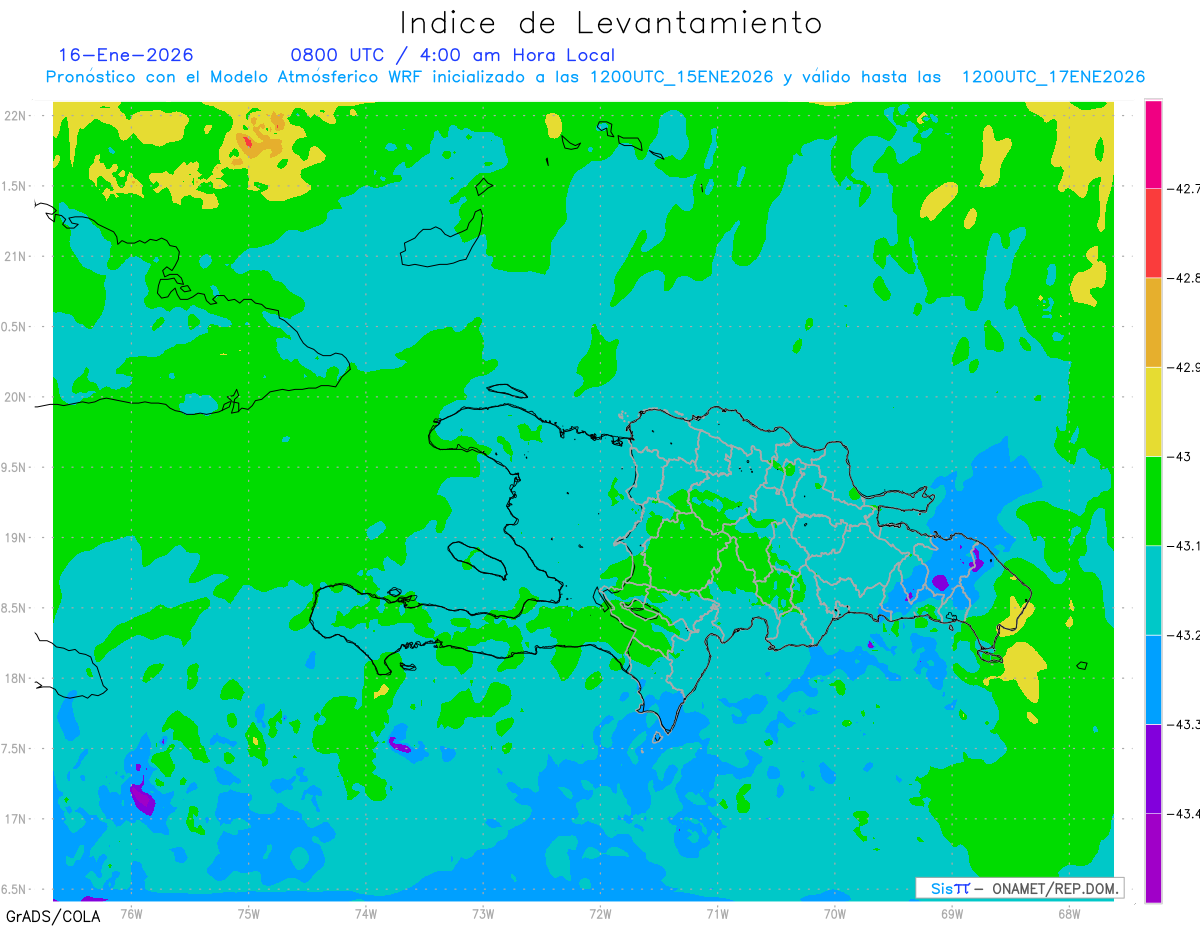The width and height of the screenshot is (1200, 927).
Task: Select the '69W' longitude label
Action: click(951, 913)
